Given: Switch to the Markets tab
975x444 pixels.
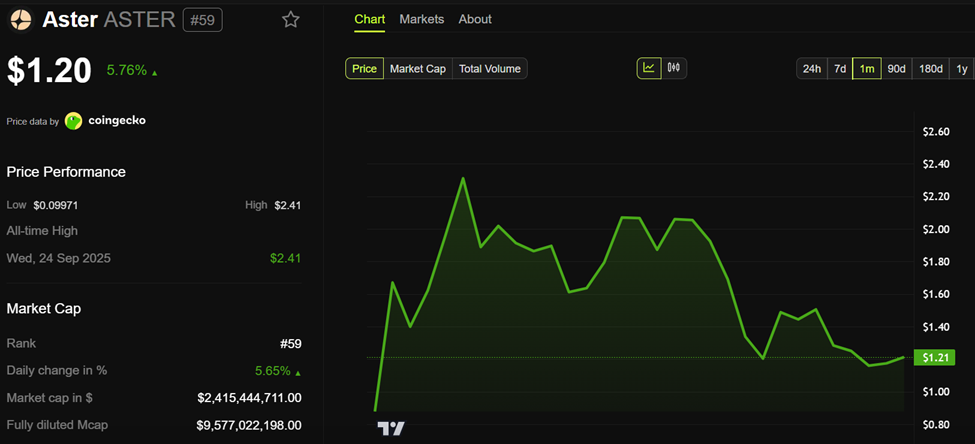Looking at the screenshot, I should click(422, 19).
